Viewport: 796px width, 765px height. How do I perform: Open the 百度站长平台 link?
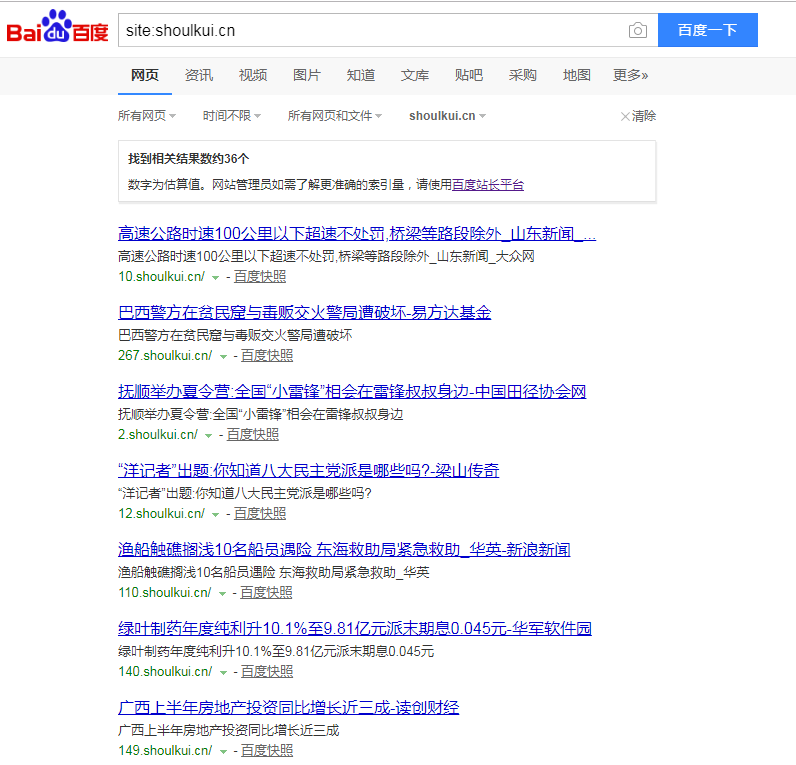coord(488,185)
